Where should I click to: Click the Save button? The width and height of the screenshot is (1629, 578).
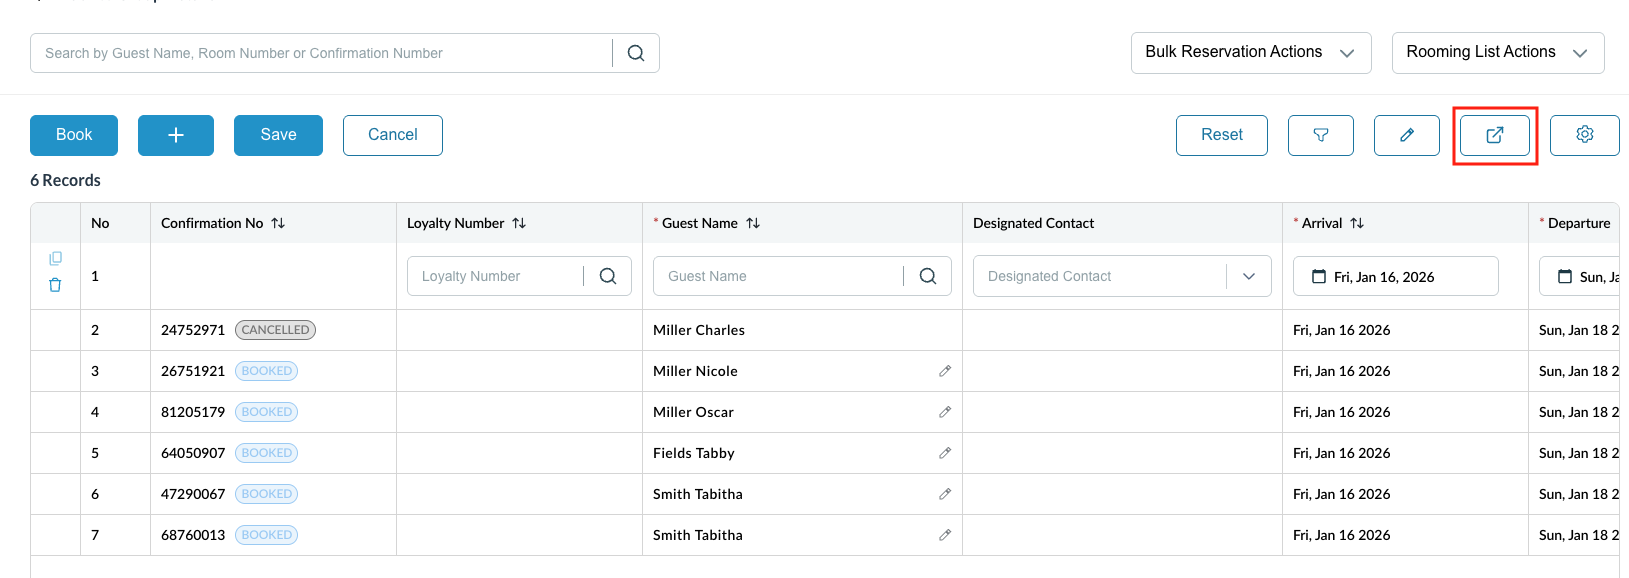(278, 135)
